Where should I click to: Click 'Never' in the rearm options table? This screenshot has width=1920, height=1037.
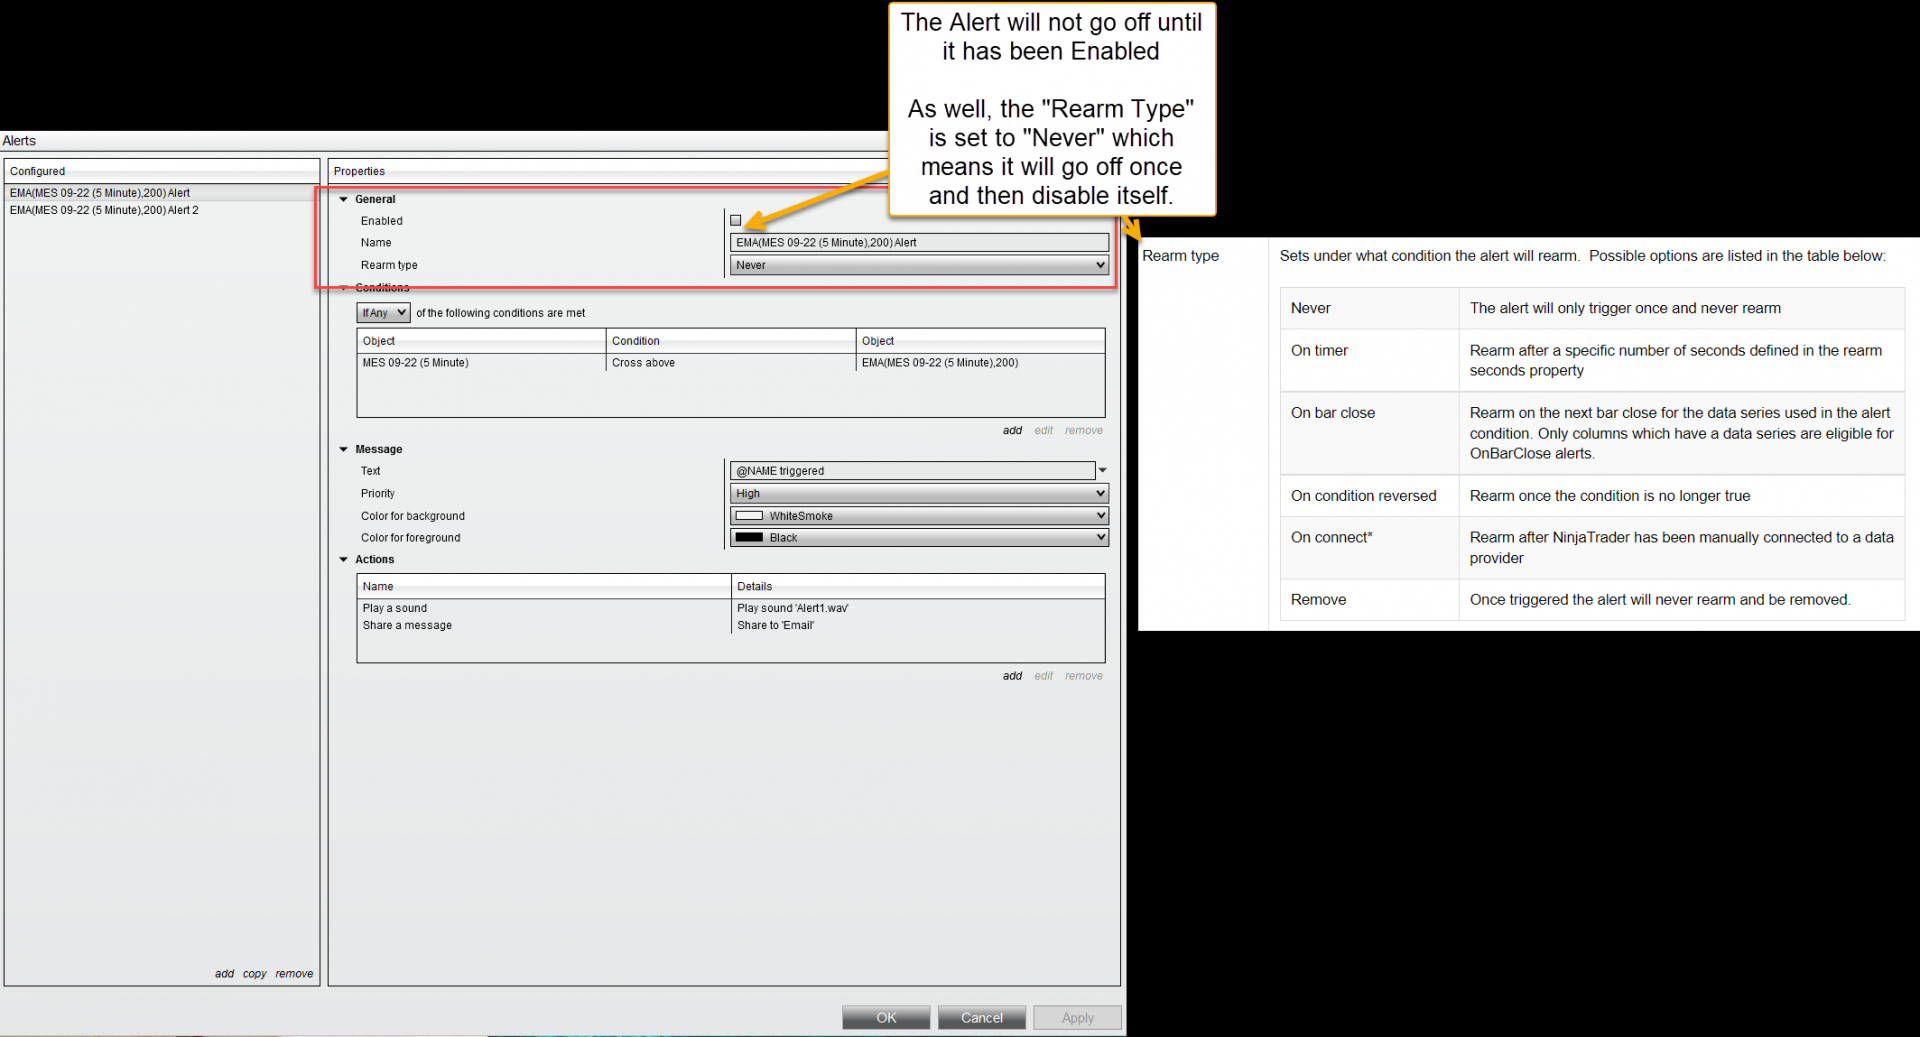(x=1310, y=308)
